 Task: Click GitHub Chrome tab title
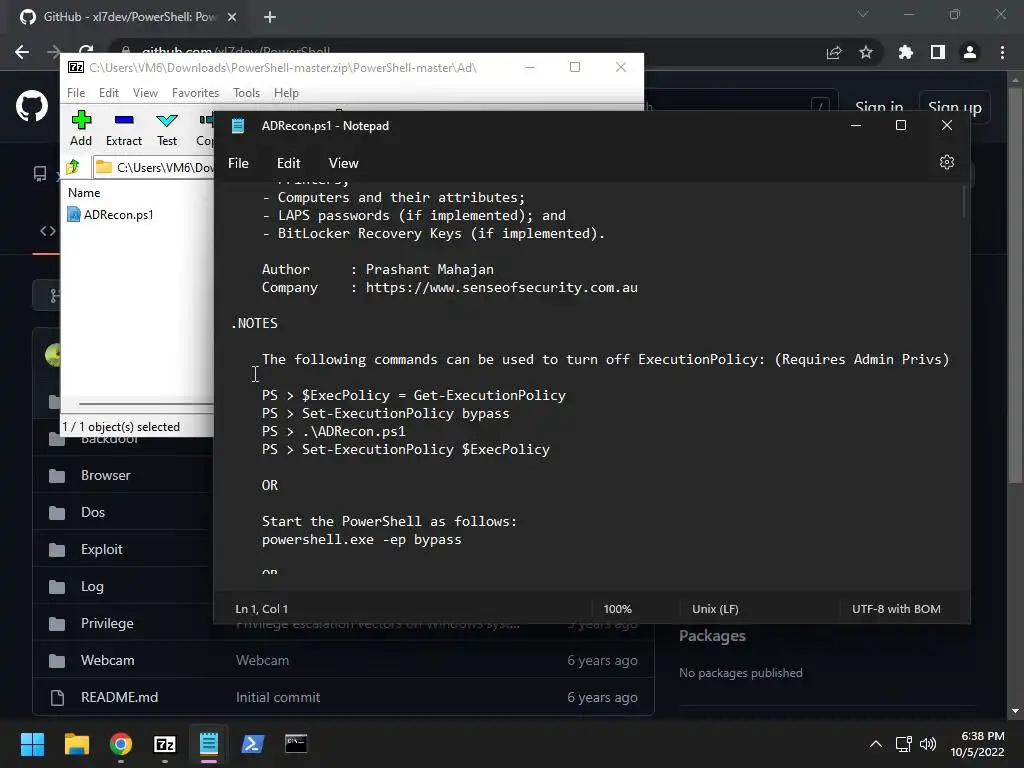(129, 16)
